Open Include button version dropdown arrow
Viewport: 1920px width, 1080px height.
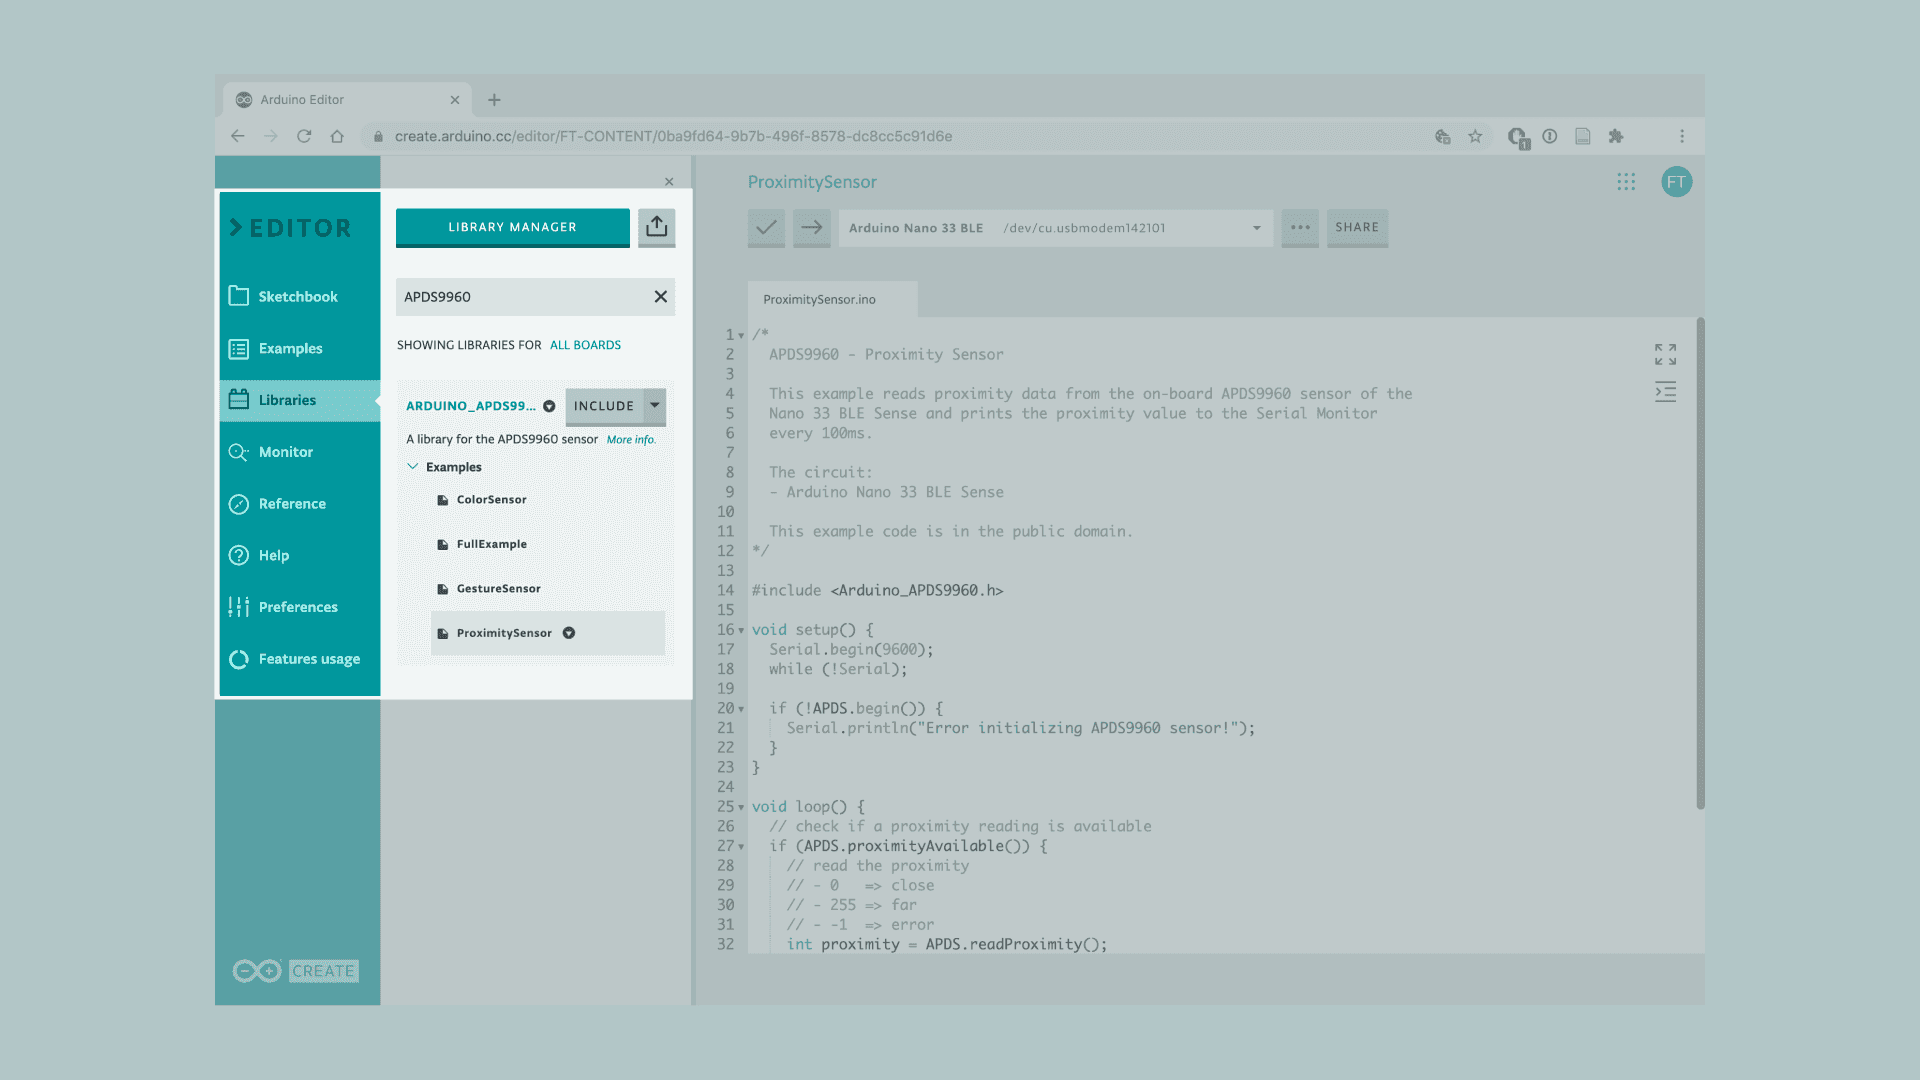tap(655, 405)
